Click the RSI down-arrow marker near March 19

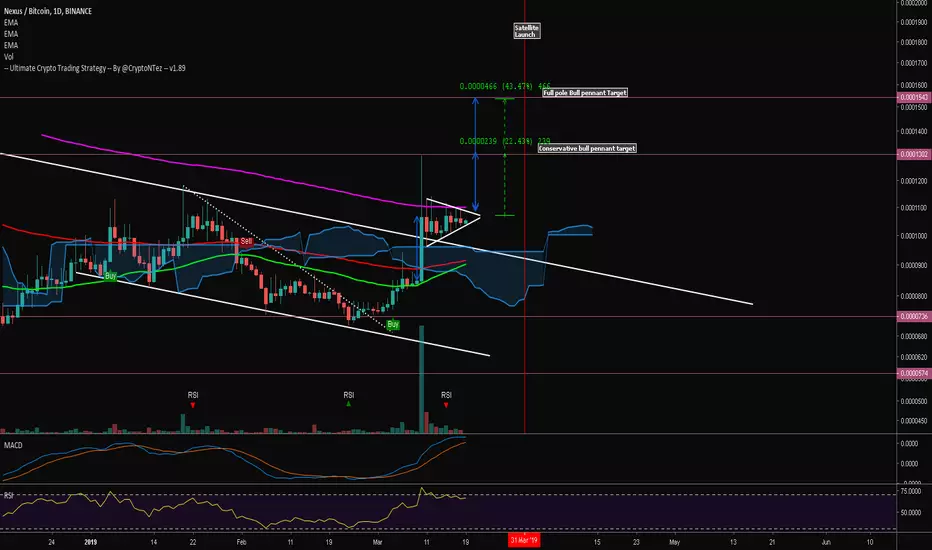click(446, 405)
